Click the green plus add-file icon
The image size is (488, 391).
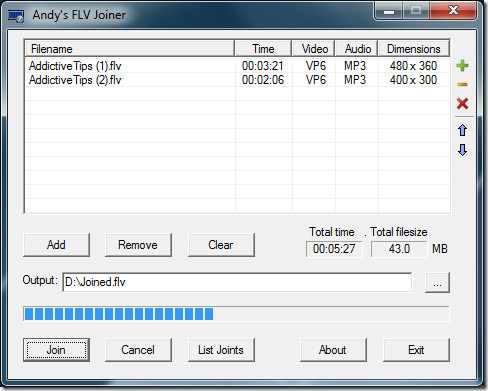pyautogui.click(x=462, y=66)
